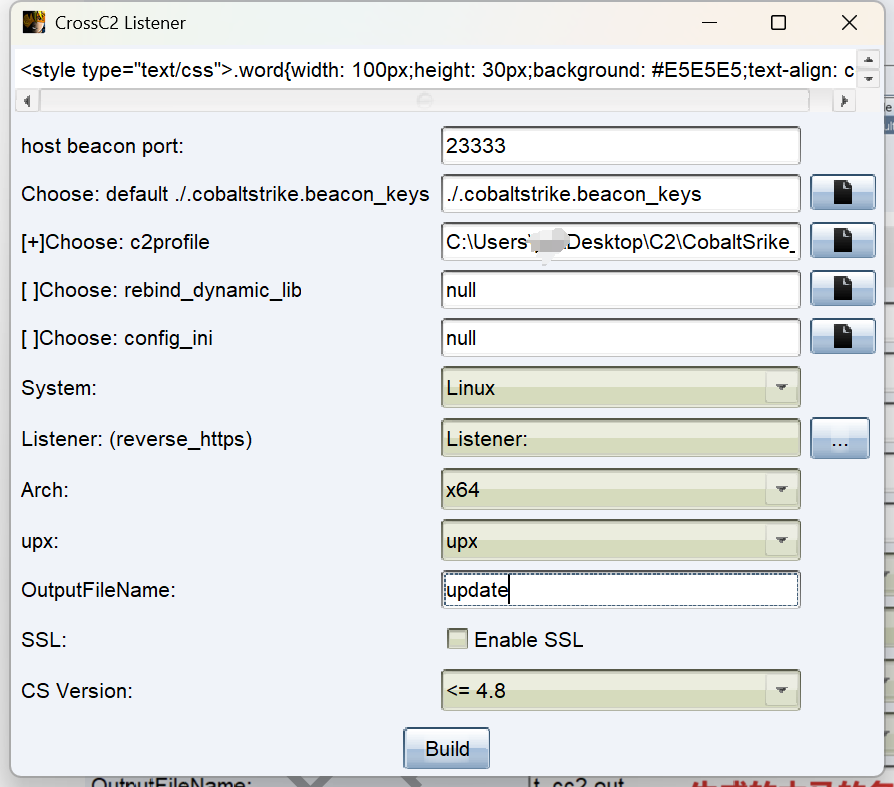Viewport: 894px width, 787px height.
Task: Click the rebind_dynamic_lib input field
Action: (621, 289)
